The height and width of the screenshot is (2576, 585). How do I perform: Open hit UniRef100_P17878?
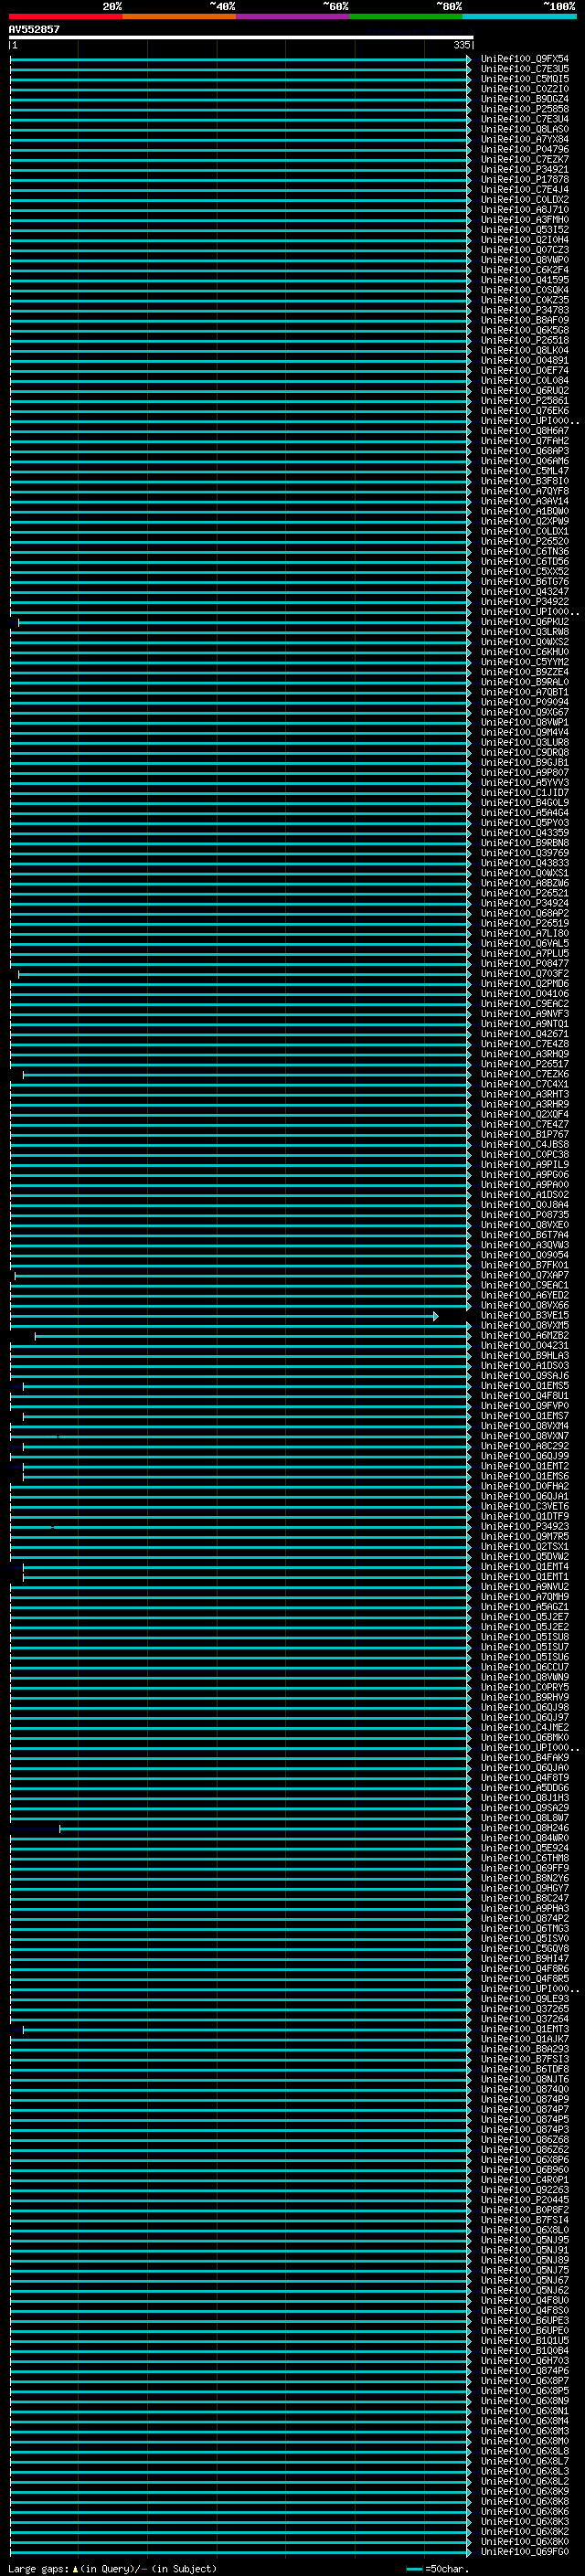tap(524, 179)
